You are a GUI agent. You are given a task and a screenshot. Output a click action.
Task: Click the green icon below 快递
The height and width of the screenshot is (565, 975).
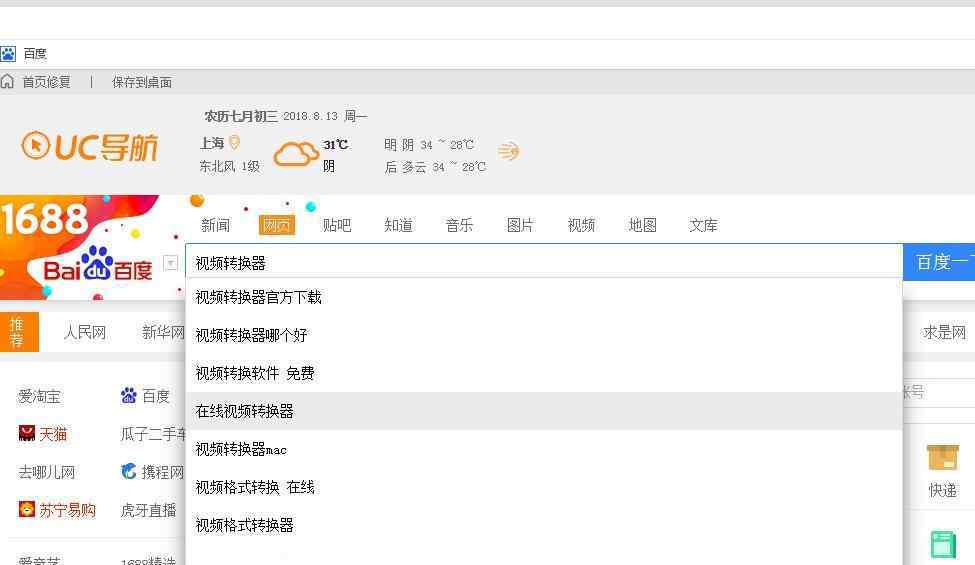[943, 544]
